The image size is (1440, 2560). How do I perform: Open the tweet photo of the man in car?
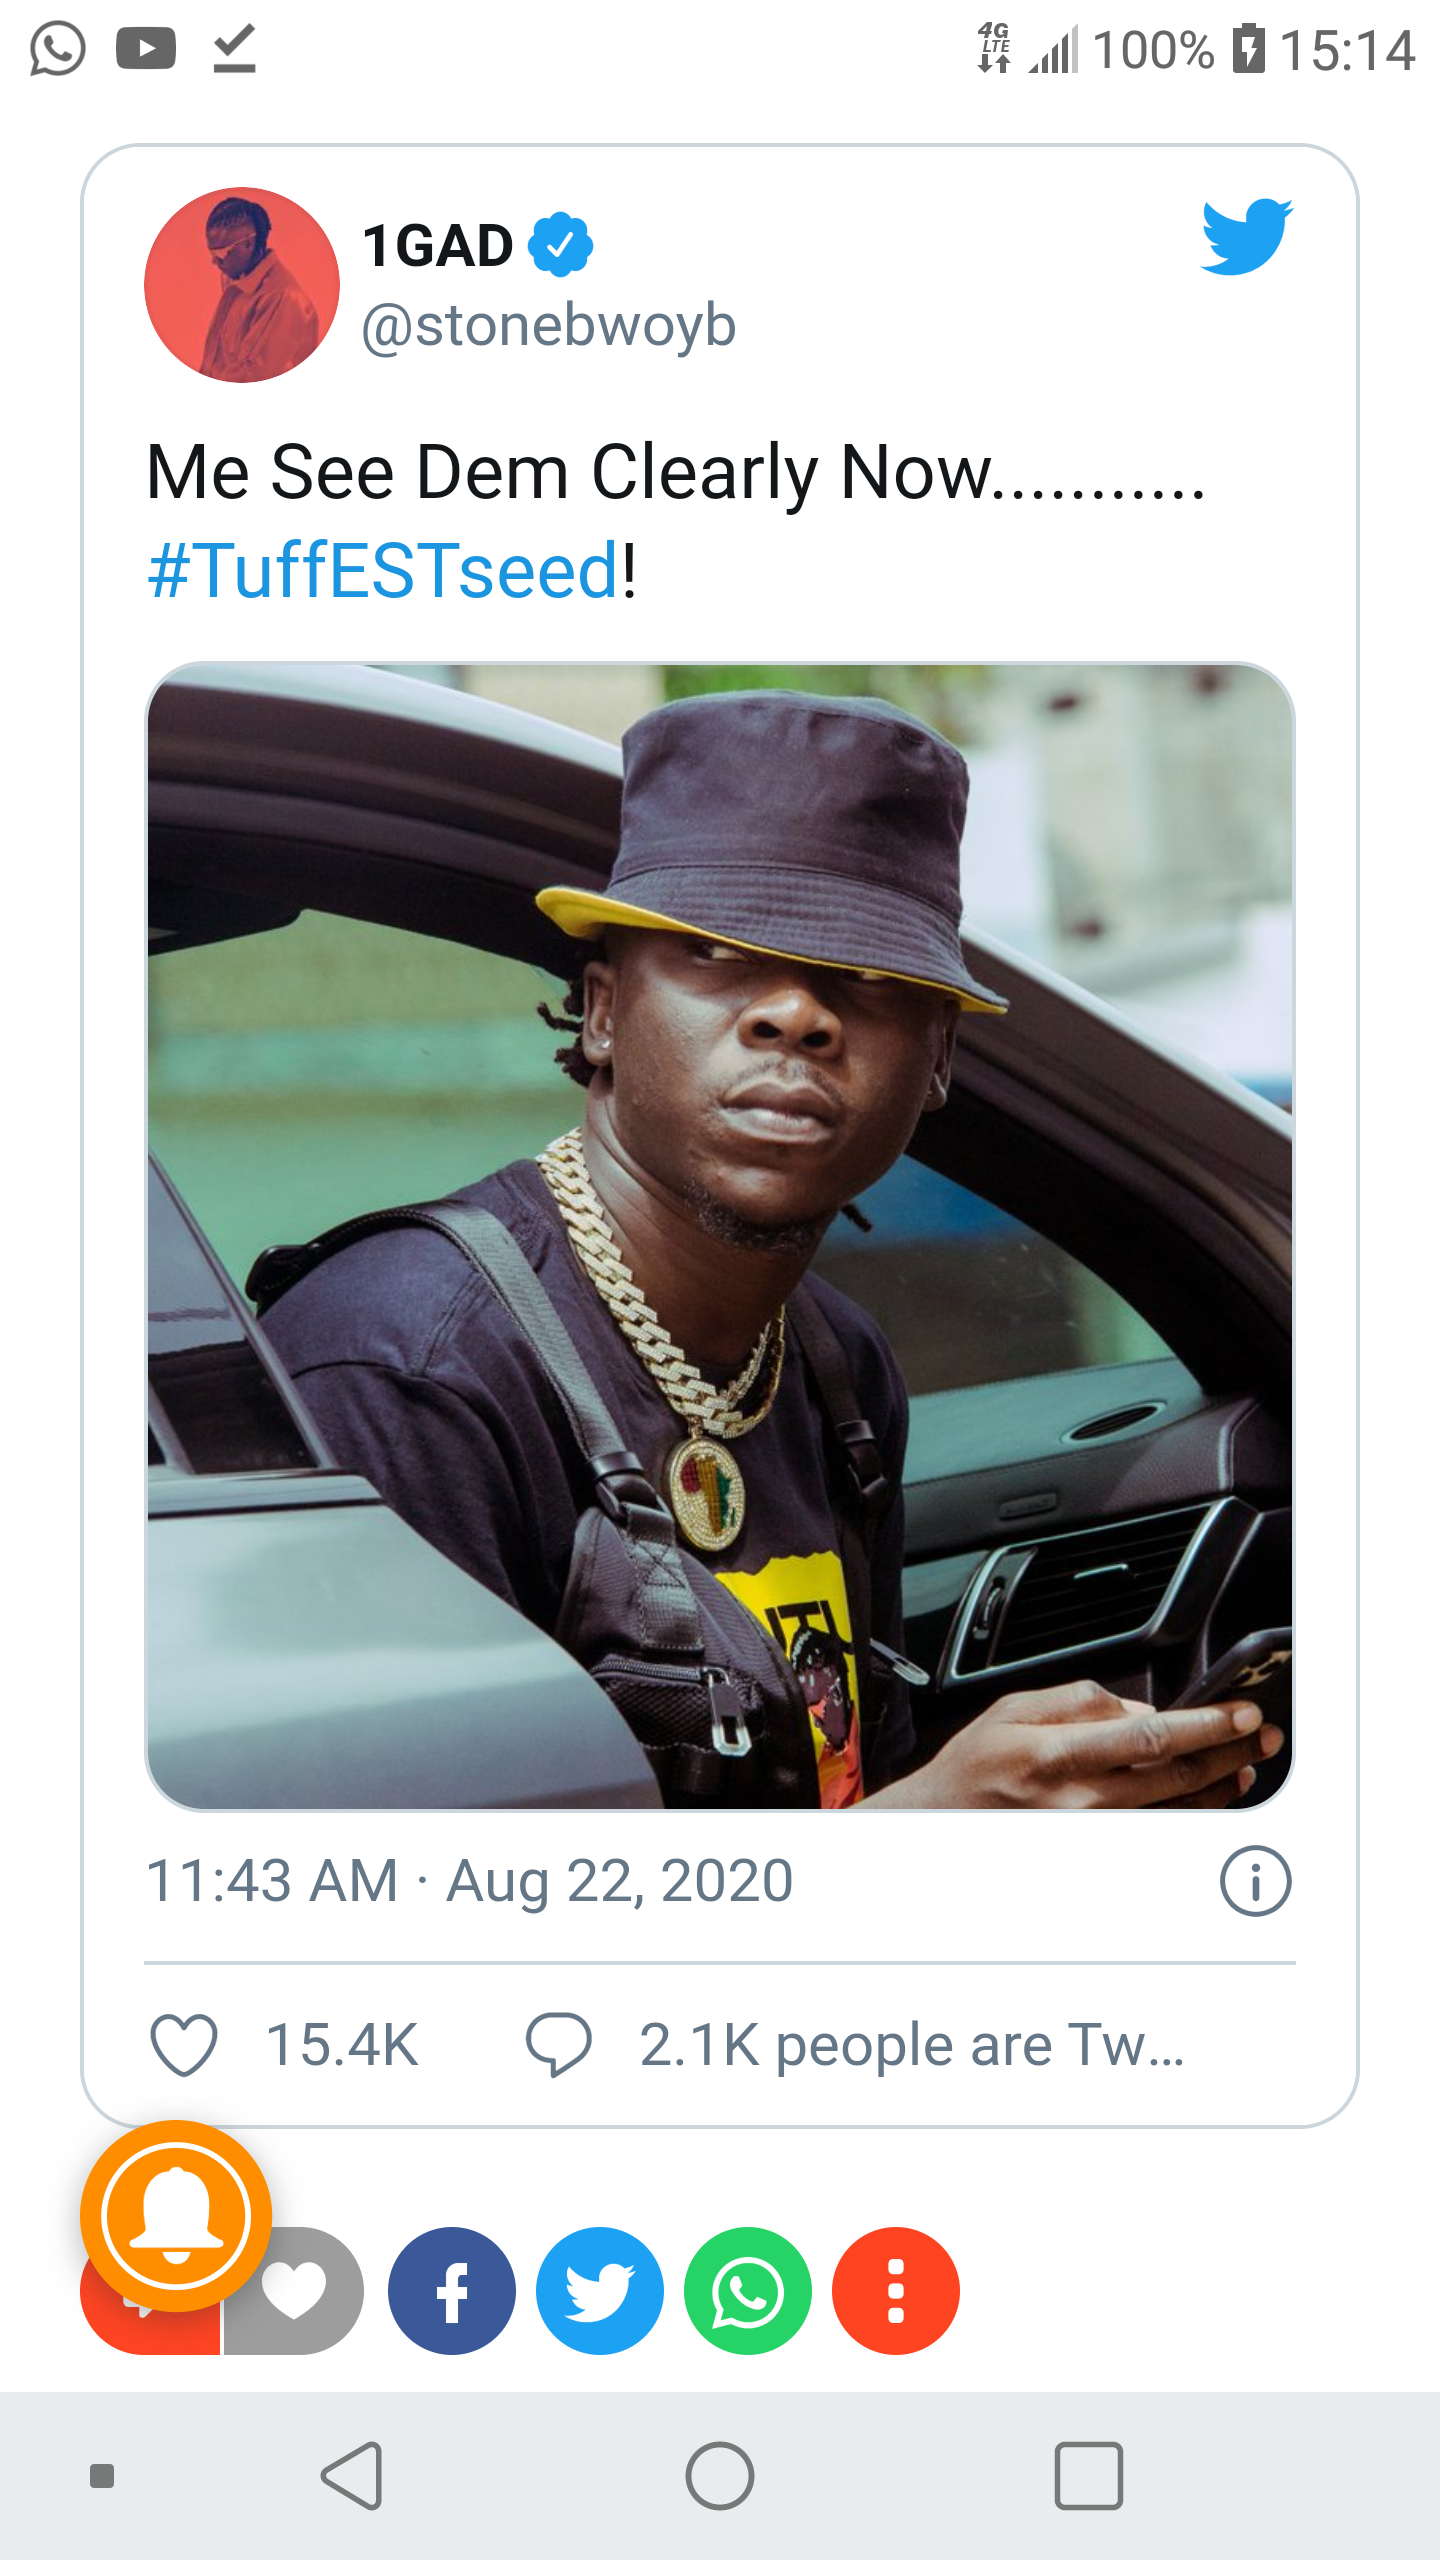coord(720,1236)
